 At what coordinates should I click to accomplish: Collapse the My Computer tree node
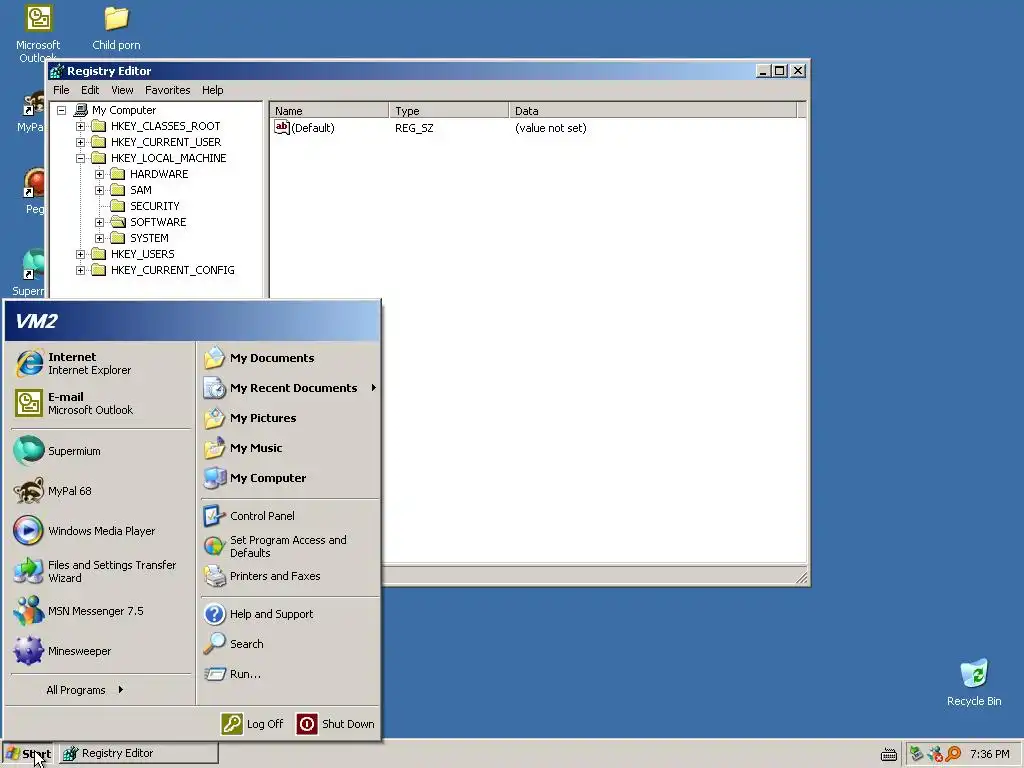coord(61,110)
